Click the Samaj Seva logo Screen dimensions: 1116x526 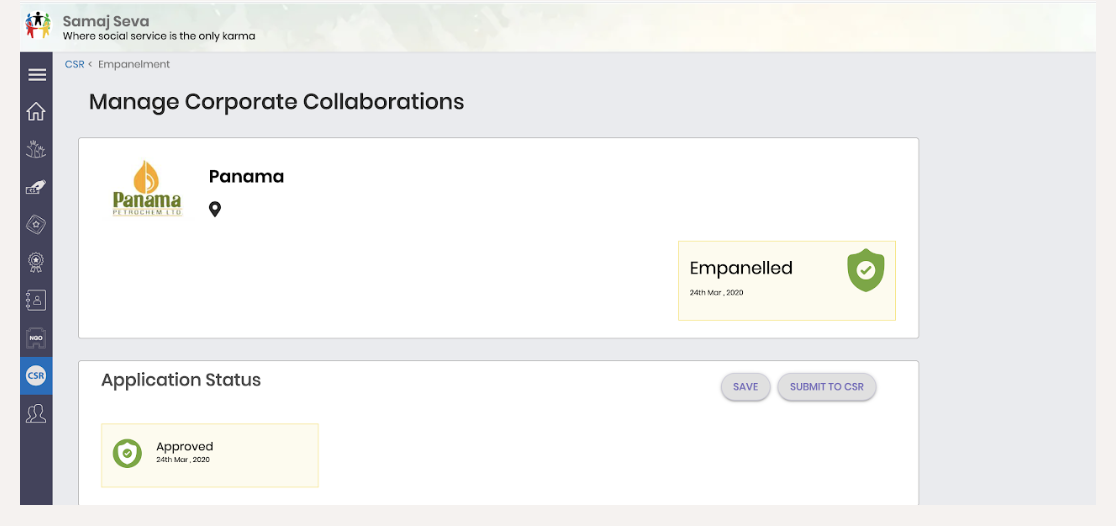38,26
